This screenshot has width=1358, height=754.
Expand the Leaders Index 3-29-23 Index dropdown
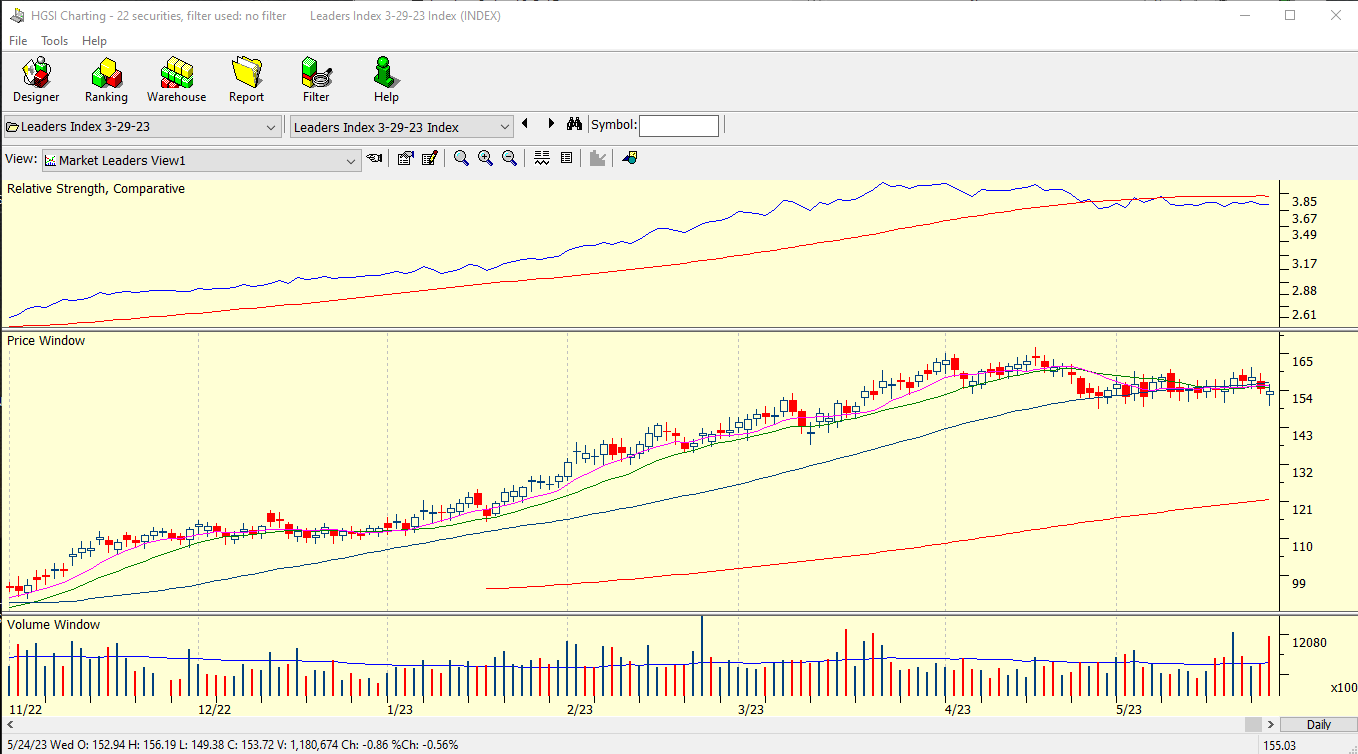504,127
